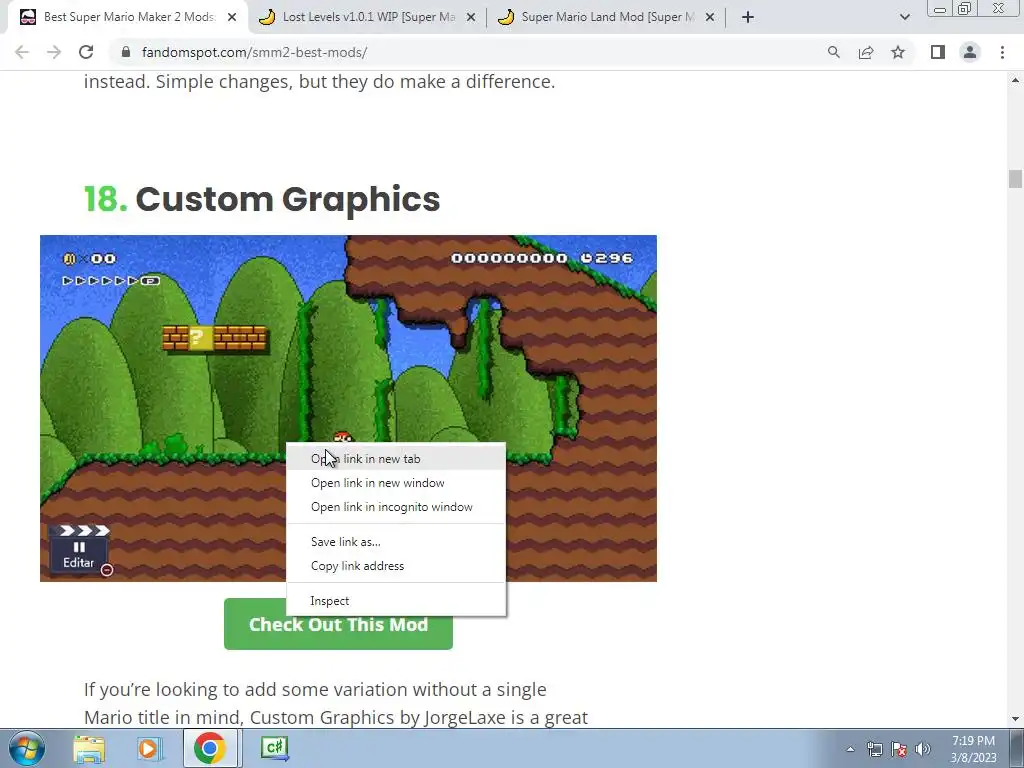
Task: Click the browser Back arrow
Action: click(x=22, y=52)
